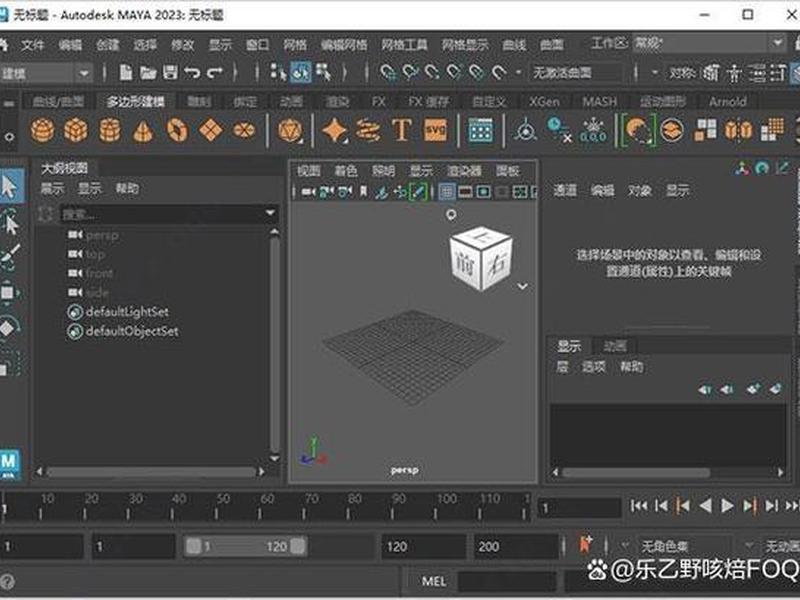The width and height of the screenshot is (800, 600).
Task: Create a platonic solid from shelf
Action: [x=290, y=131]
